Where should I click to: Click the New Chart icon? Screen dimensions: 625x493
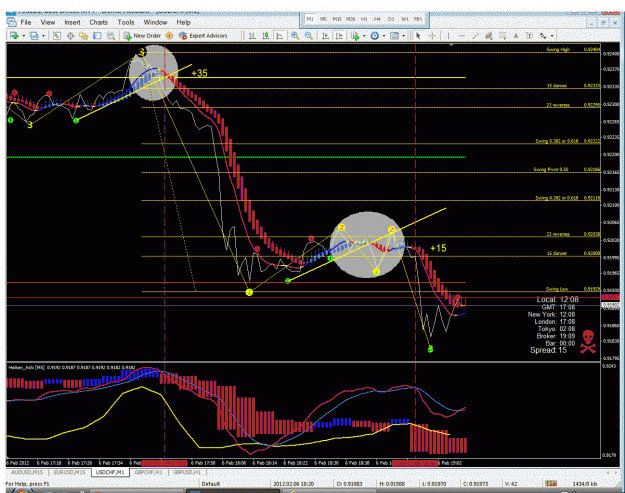(x=14, y=36)
